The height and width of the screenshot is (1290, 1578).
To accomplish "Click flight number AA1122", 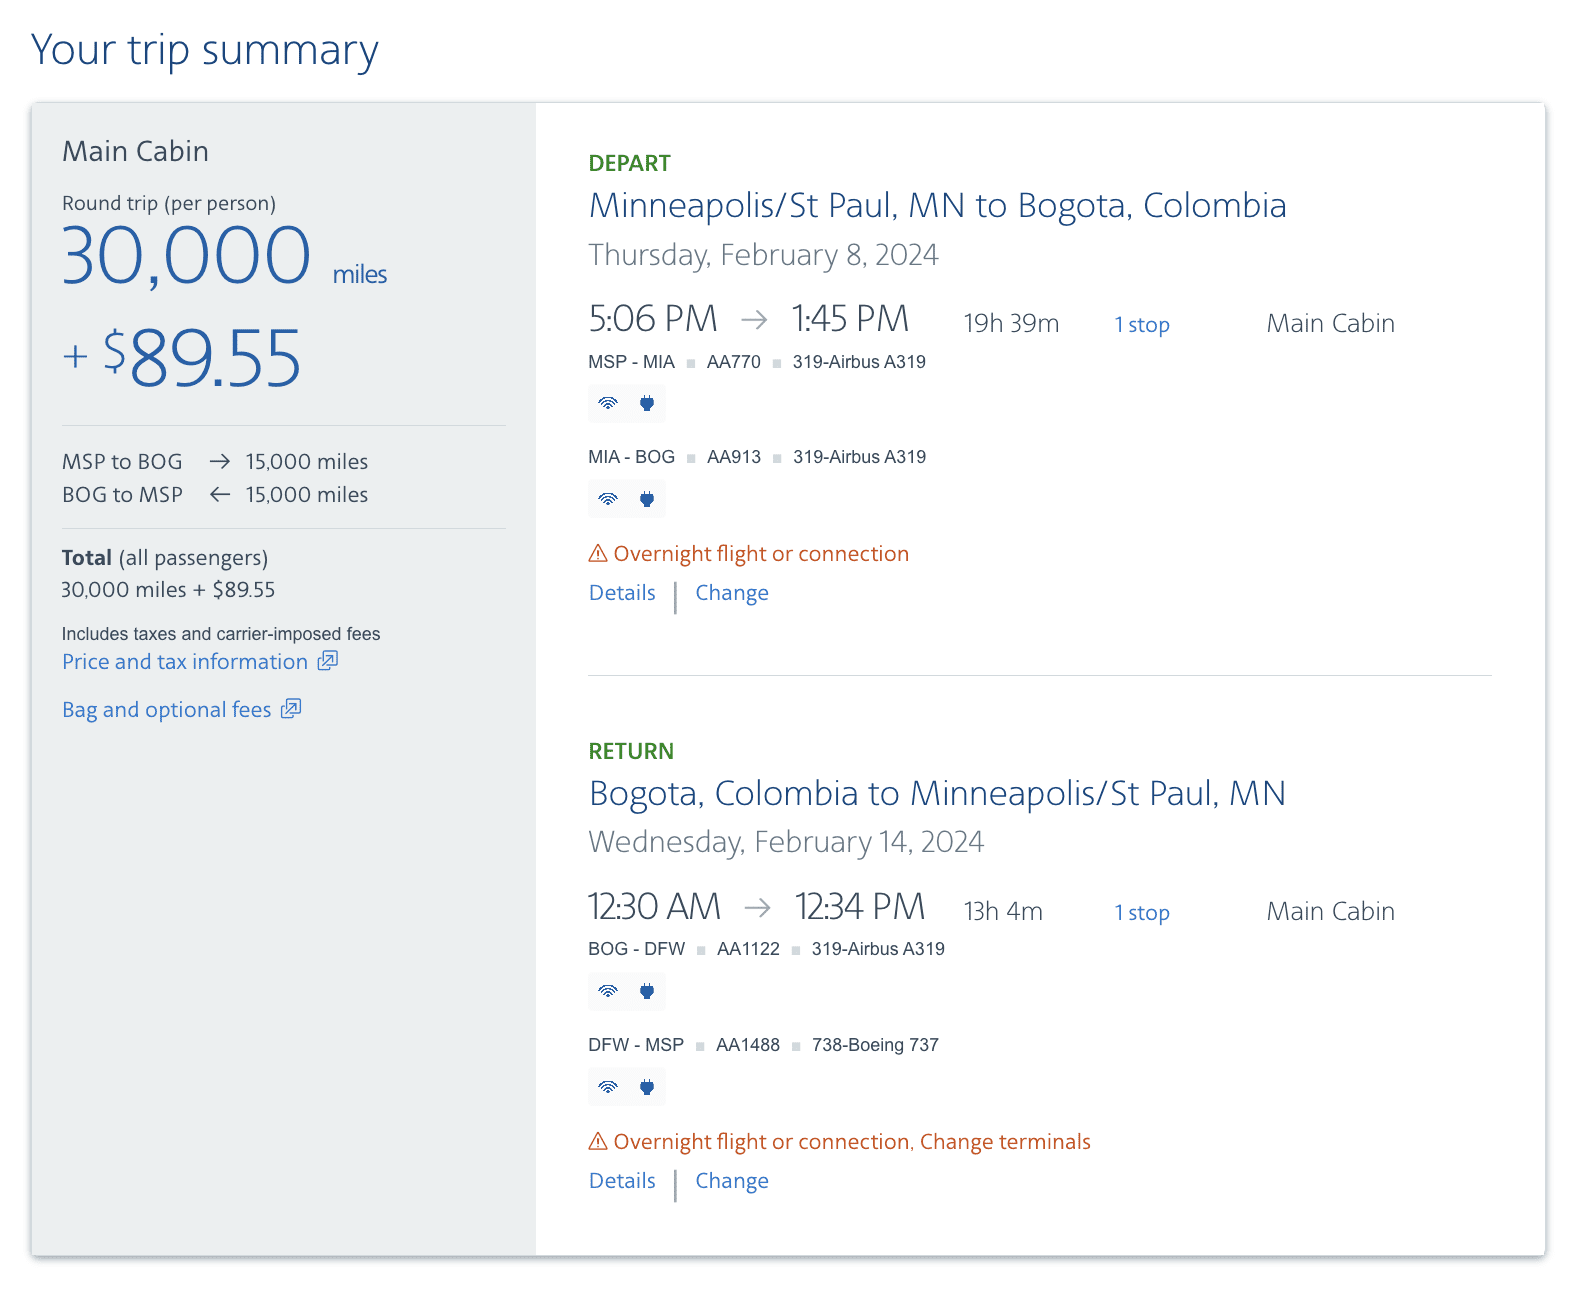I will pos(748,949).
